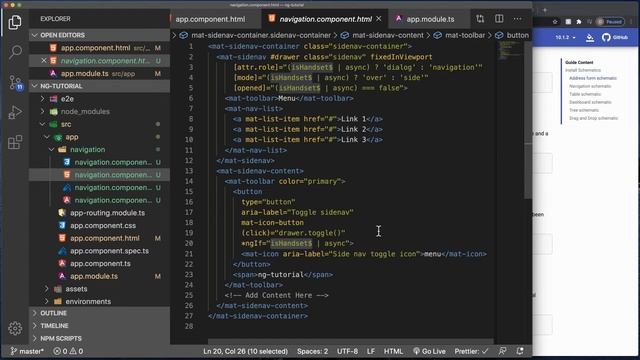
Task: Click the master branch indicator in status bar
Action: tap(27, 351)
